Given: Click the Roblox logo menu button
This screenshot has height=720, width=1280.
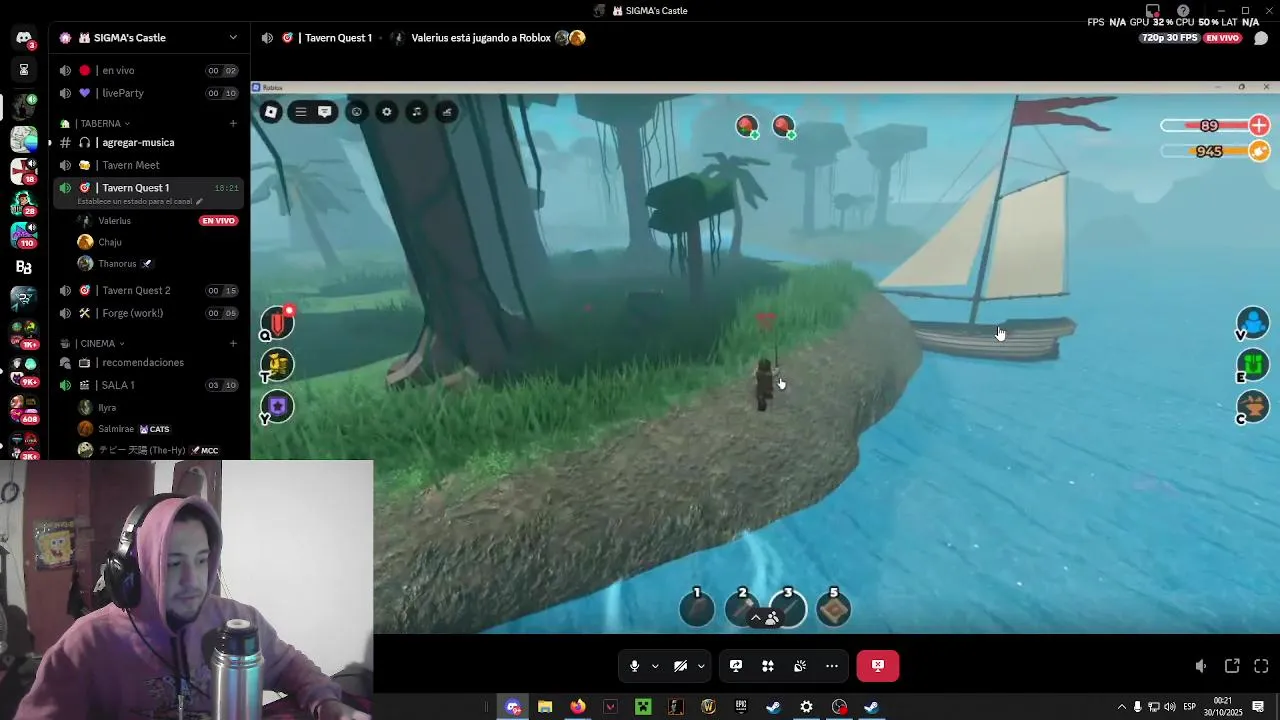Looking at the screenshot, I should 271,112.
